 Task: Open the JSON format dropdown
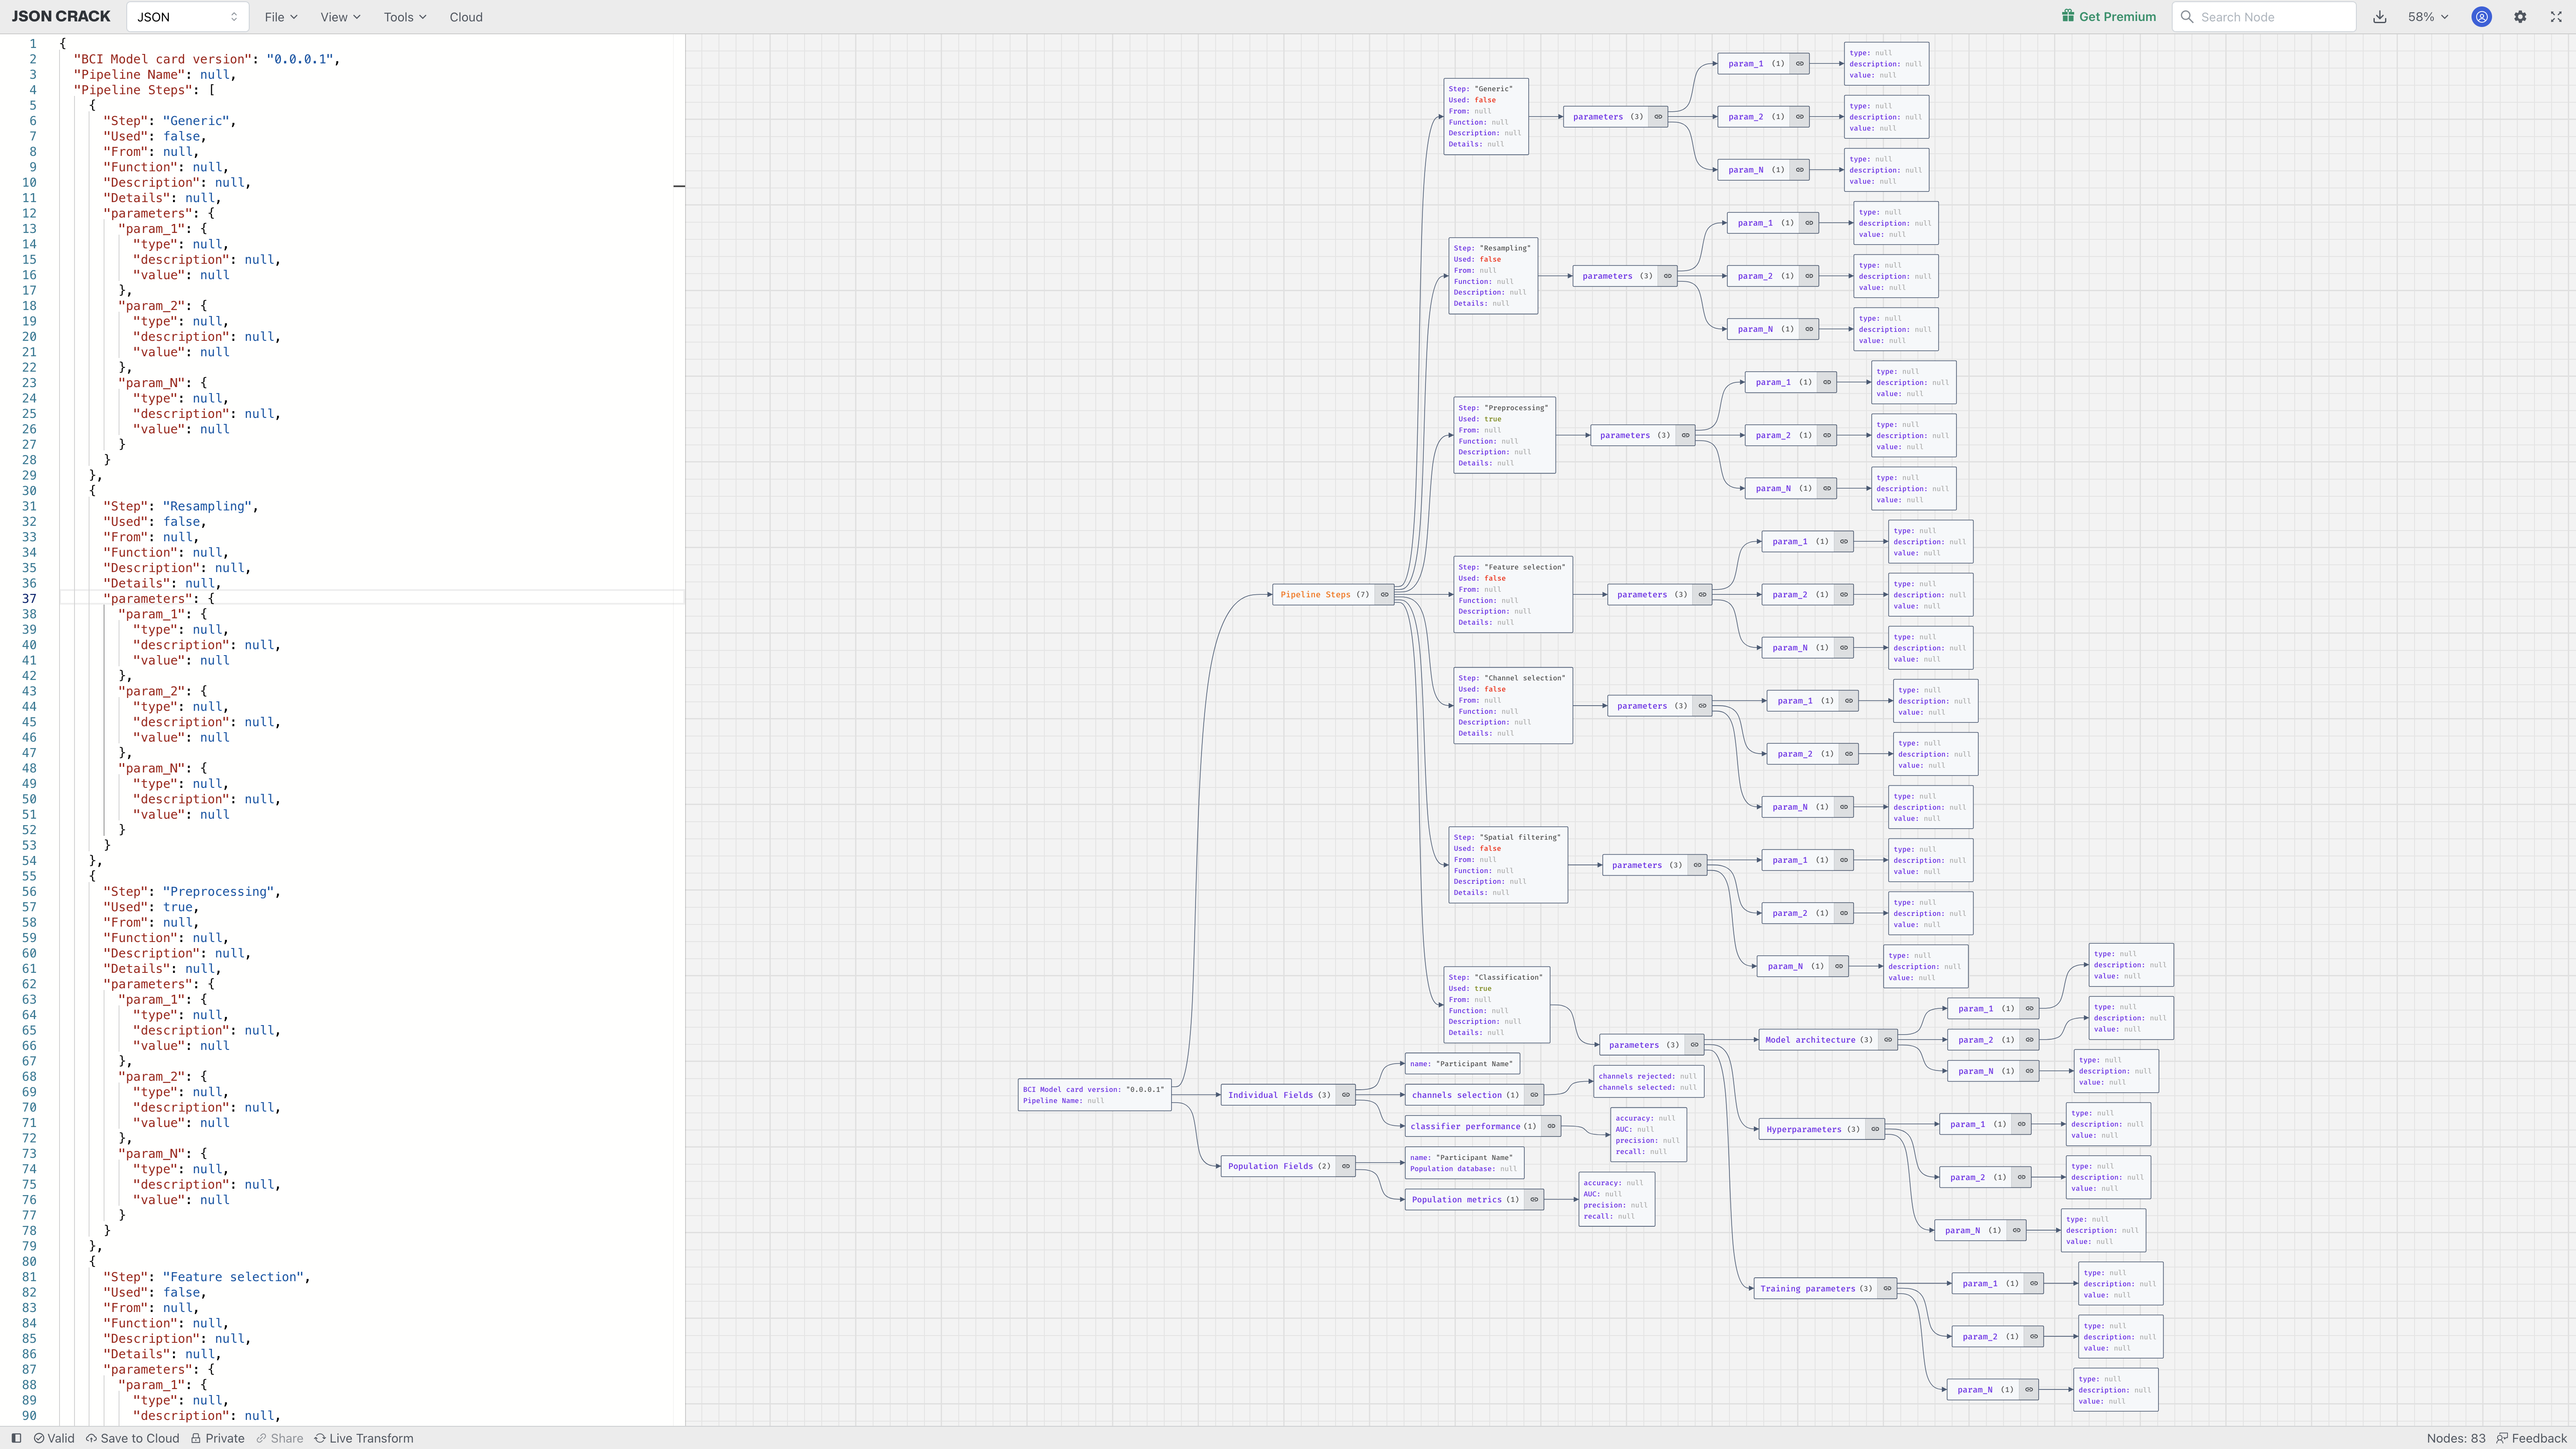[x=187, y=17]
